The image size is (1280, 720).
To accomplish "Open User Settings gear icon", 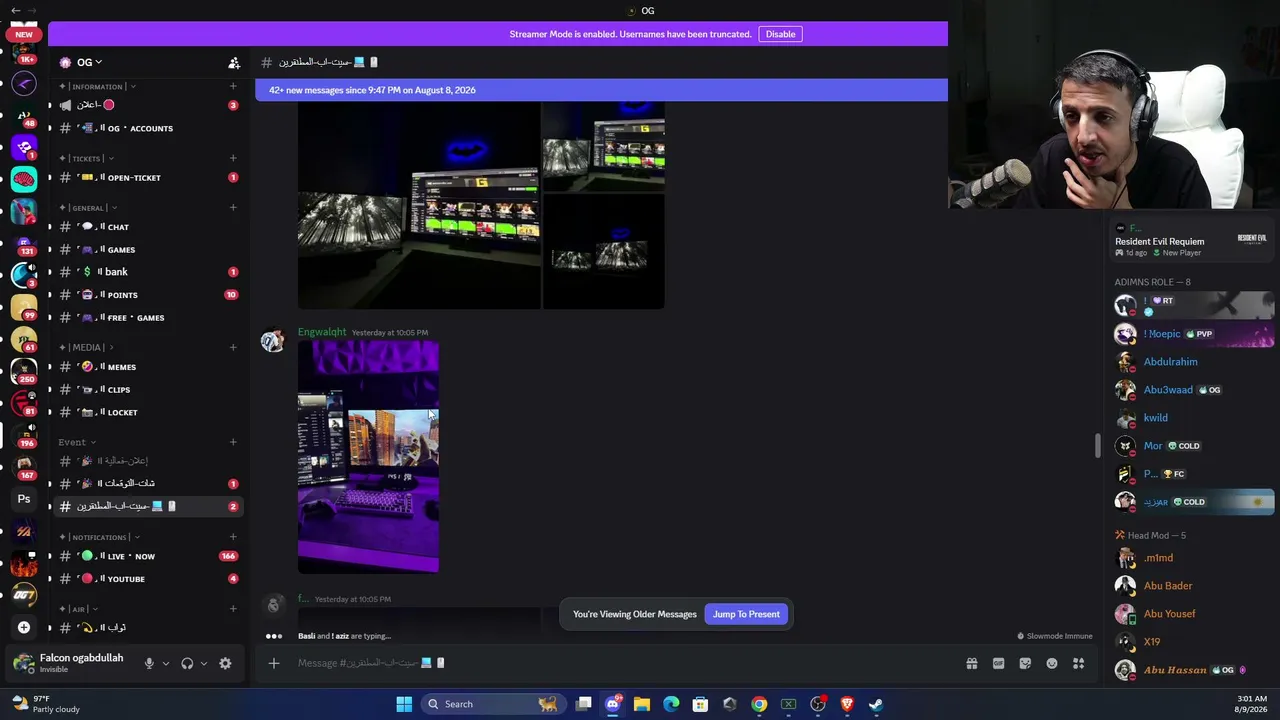I will pos(225,663).
